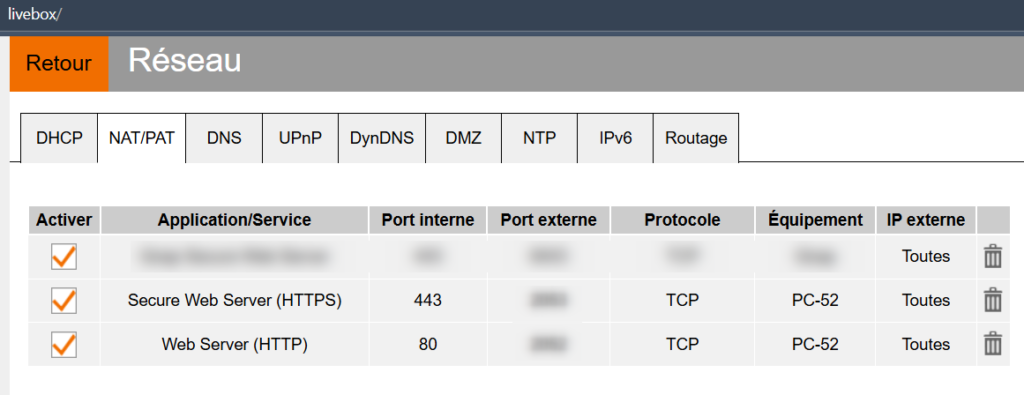Select the PC-52 cell in HTTPS row
1024x395 pixels.
coord(815,300)
